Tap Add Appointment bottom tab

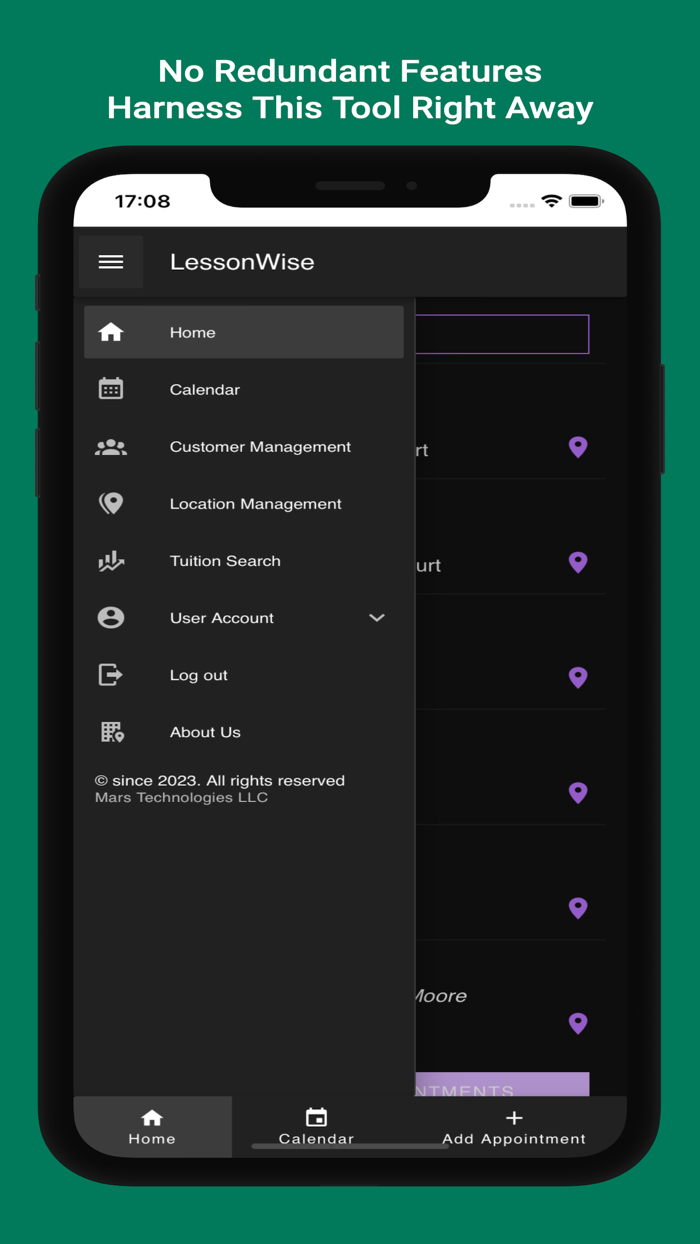coord(514,1127)
